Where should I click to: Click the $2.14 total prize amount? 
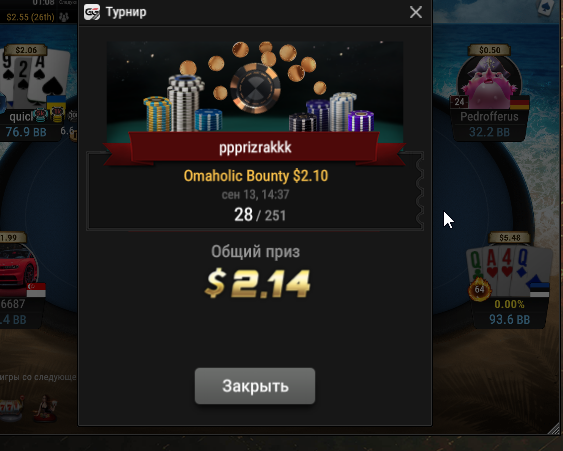257,284
